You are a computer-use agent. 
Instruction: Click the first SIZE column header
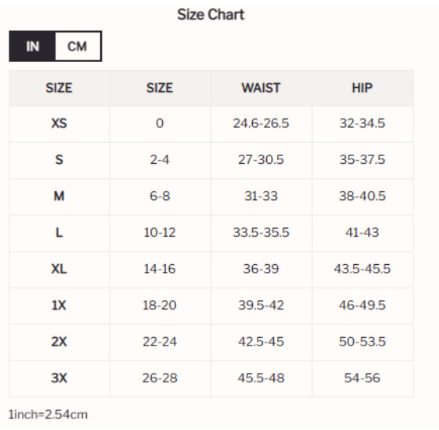59,88
